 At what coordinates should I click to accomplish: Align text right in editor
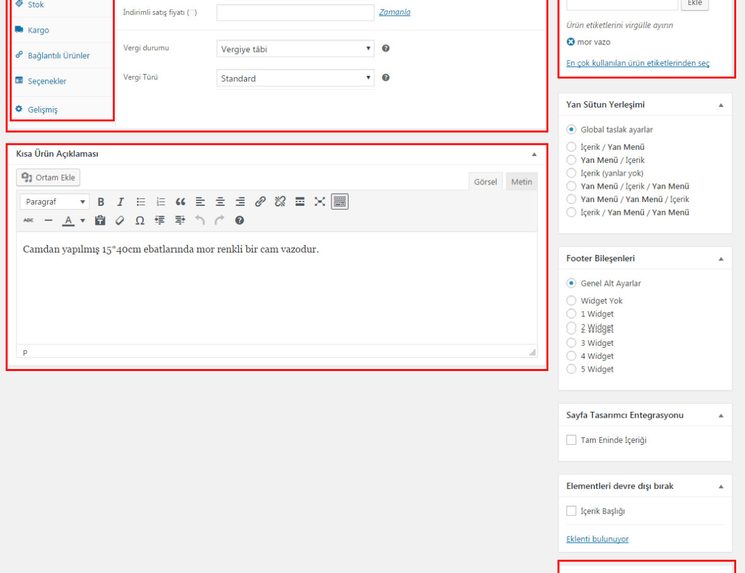(x=240, y=201)
